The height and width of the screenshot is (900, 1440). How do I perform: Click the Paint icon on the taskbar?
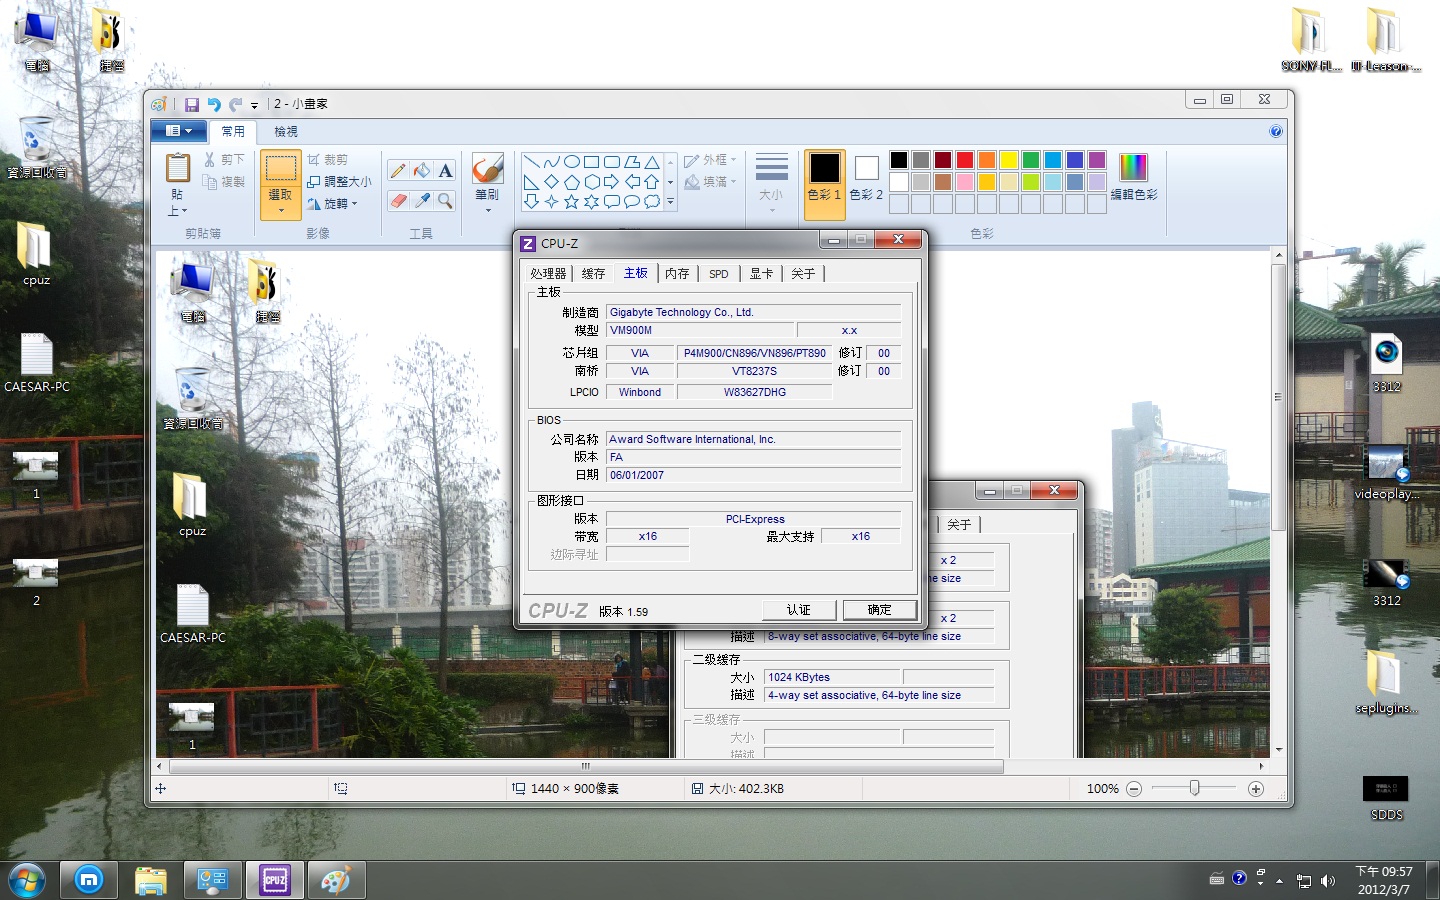coord(336,880)
